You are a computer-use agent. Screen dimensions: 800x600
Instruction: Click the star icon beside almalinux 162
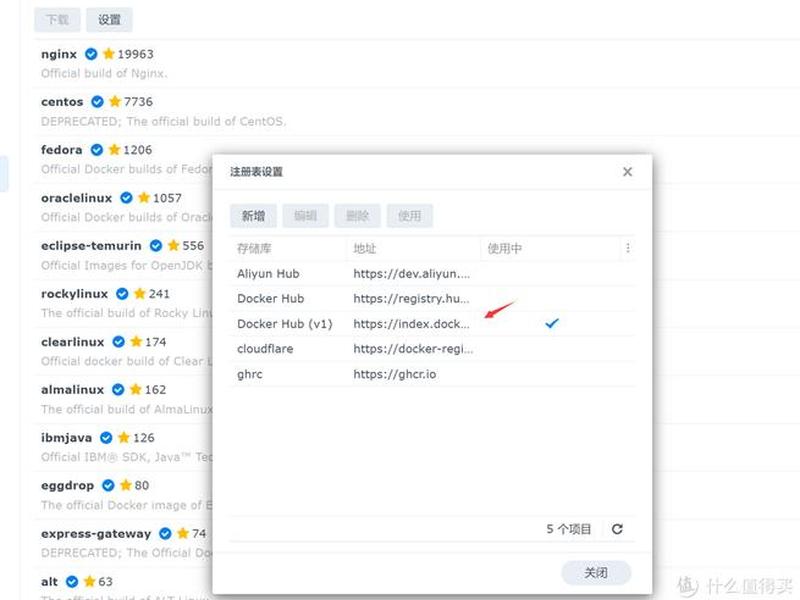136,389
